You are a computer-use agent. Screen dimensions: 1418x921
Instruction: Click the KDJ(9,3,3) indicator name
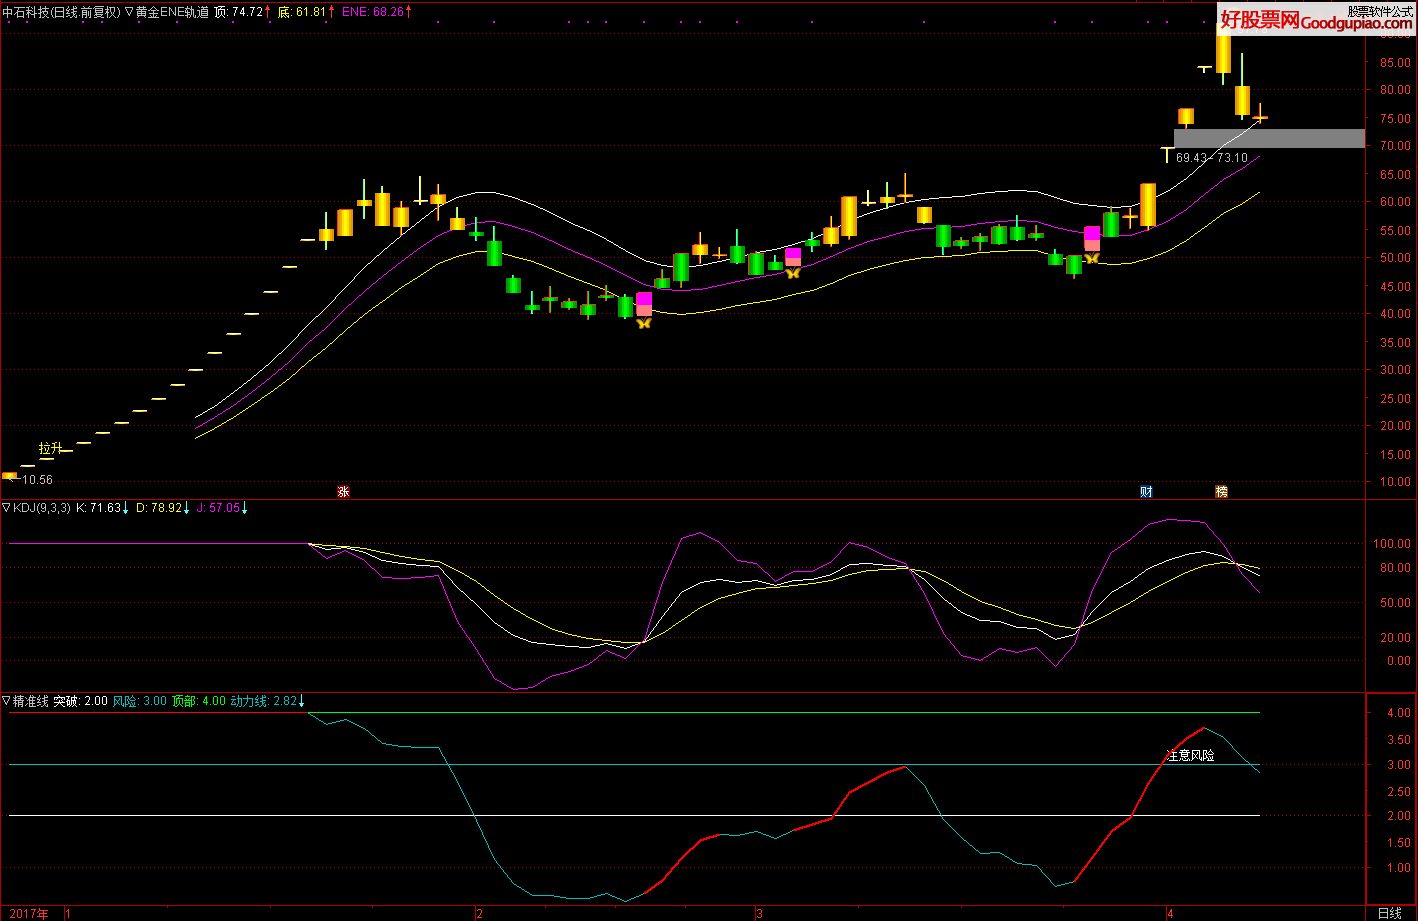[42, 508]
